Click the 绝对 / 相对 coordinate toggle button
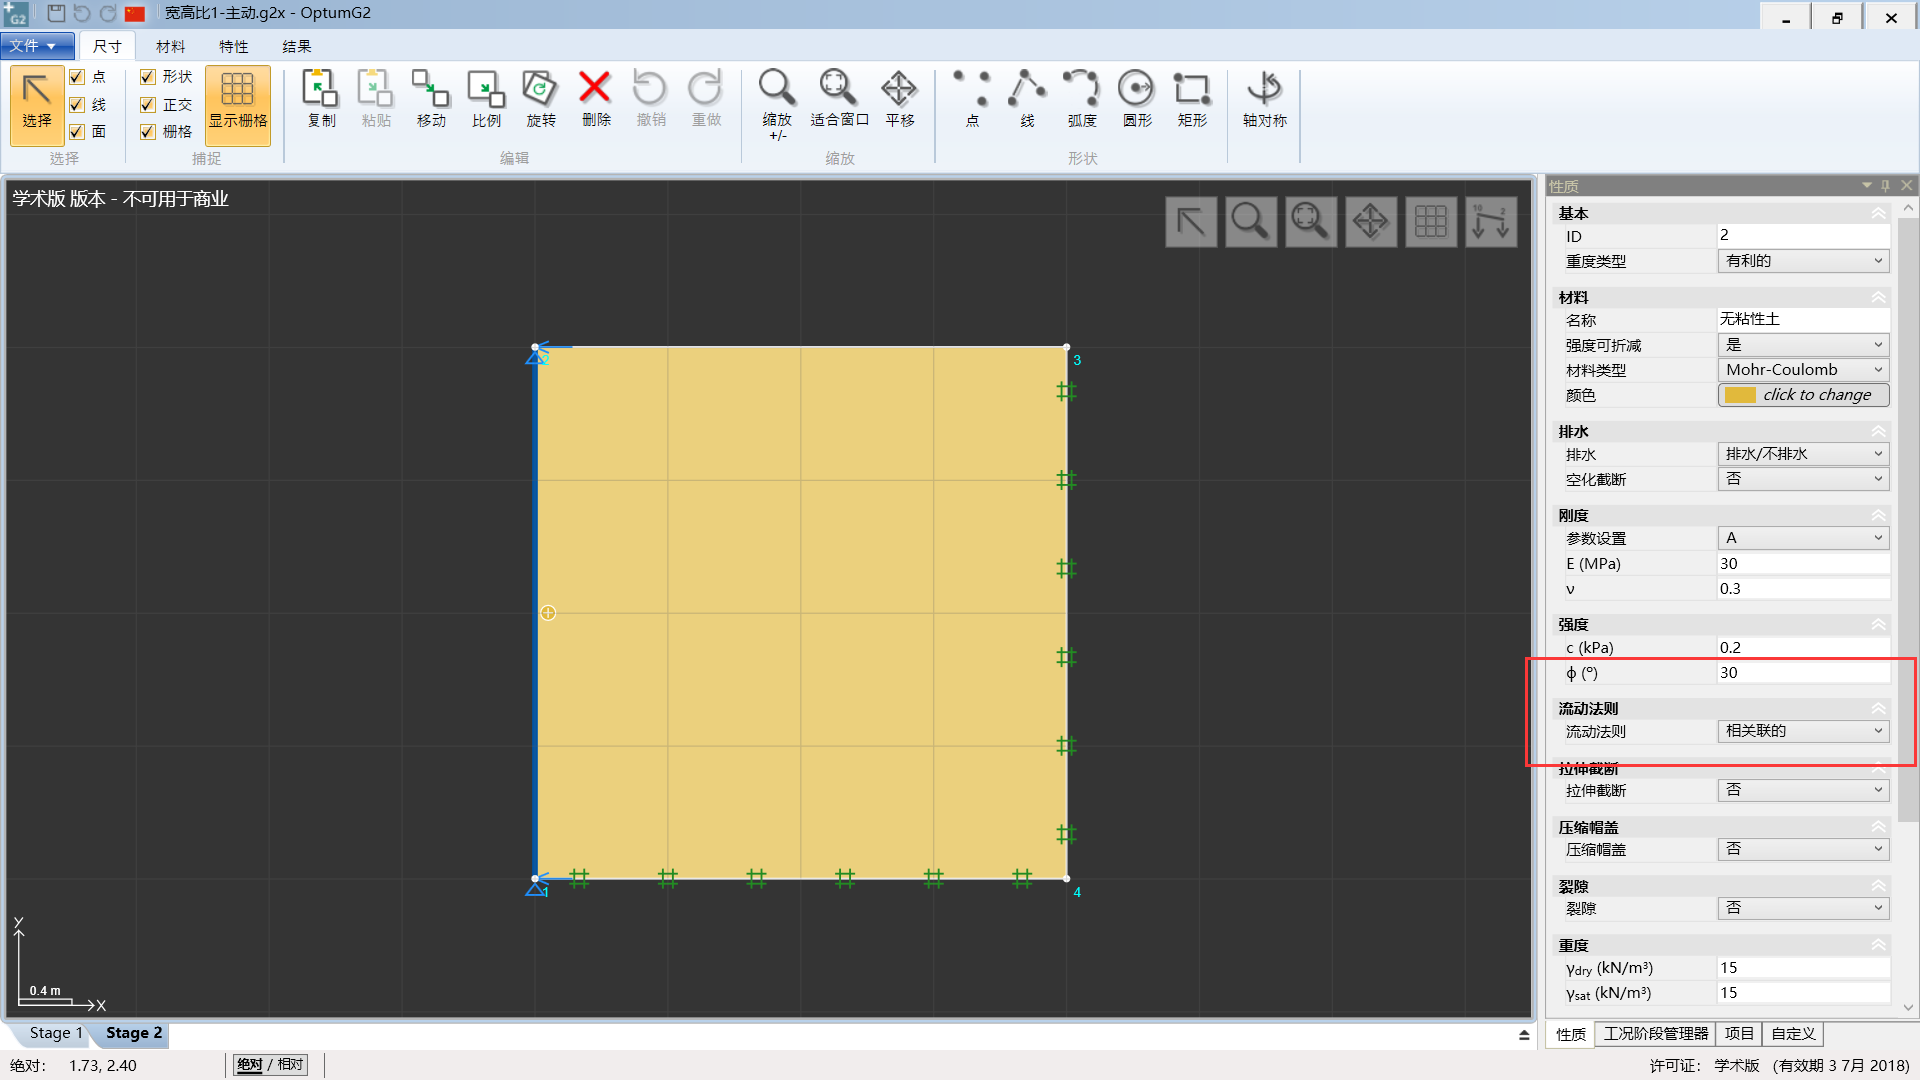Screen dimensions: 1920x1080 (270, 1065)
